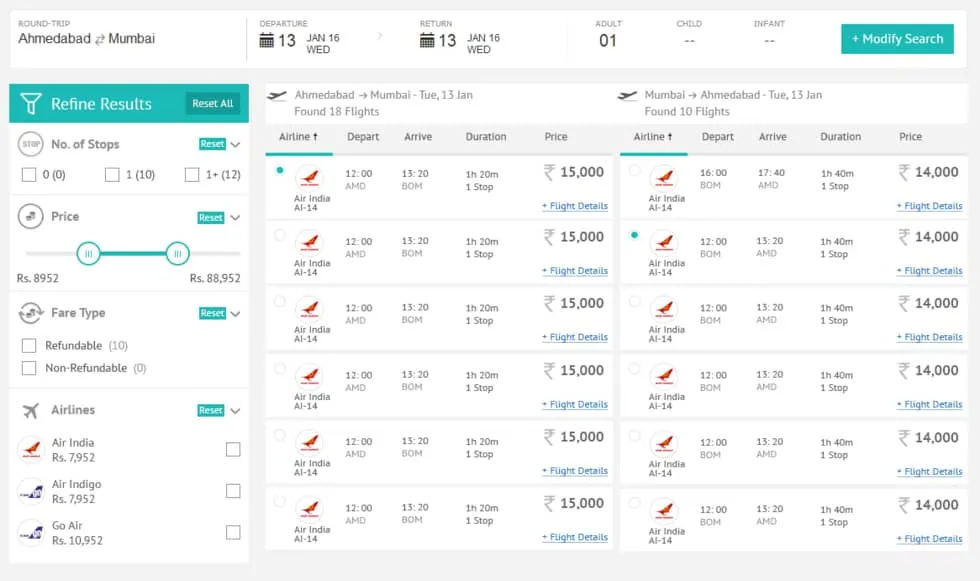
Task: Click the Return calendar icon
Action: [x=427, y=41]
